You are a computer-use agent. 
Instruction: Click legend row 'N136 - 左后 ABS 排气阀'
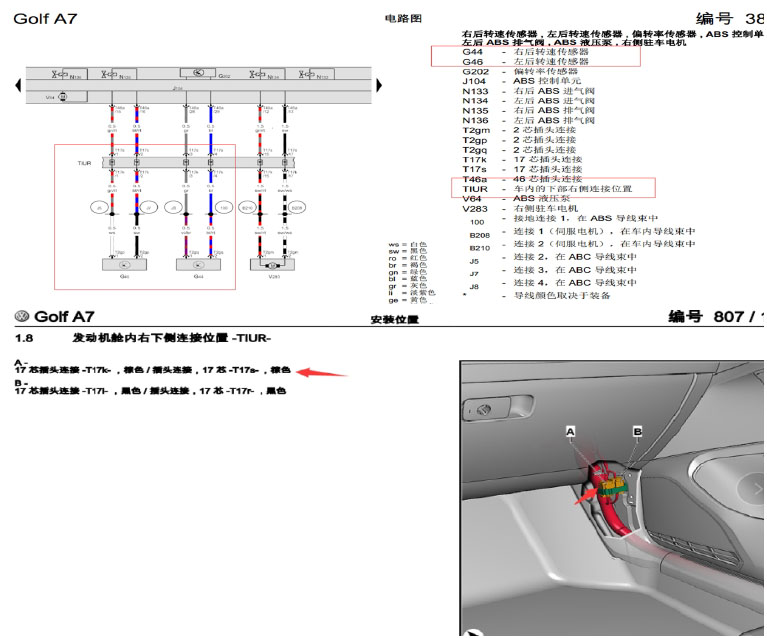tap(529, 120)
